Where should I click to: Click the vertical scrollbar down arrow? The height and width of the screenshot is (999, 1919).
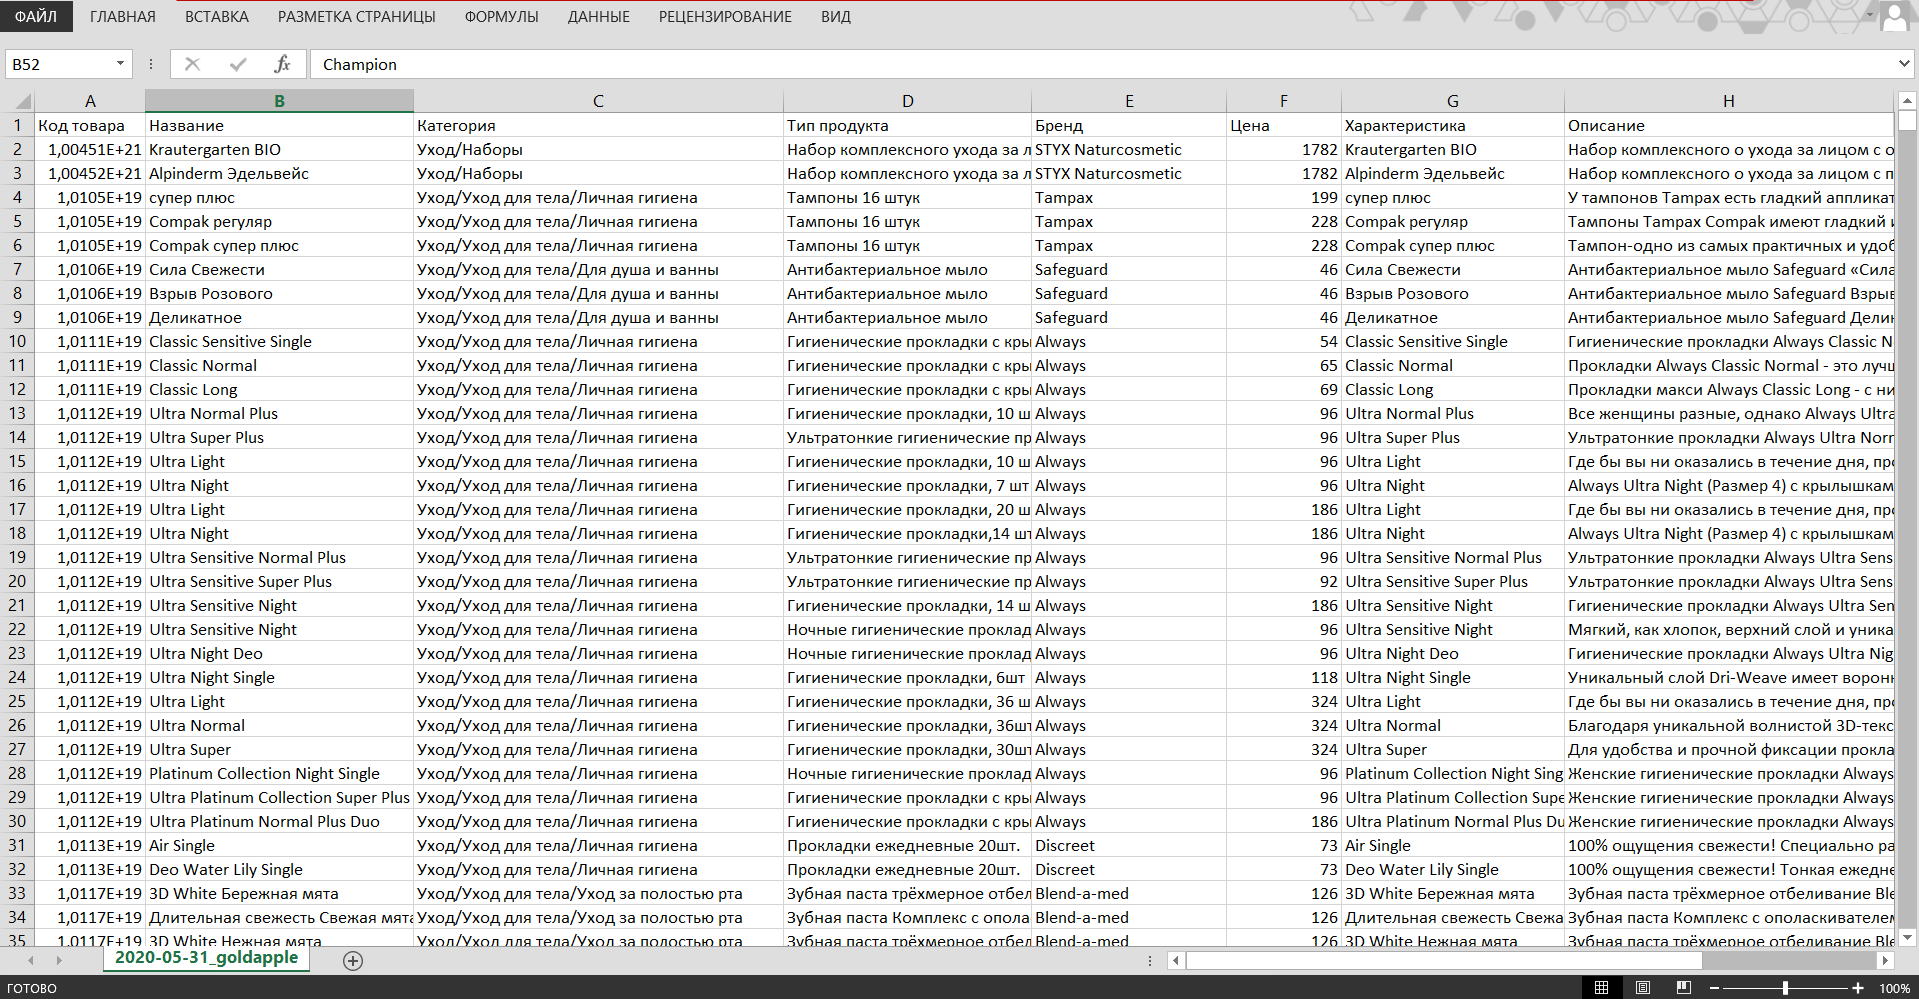point(1907,938)
